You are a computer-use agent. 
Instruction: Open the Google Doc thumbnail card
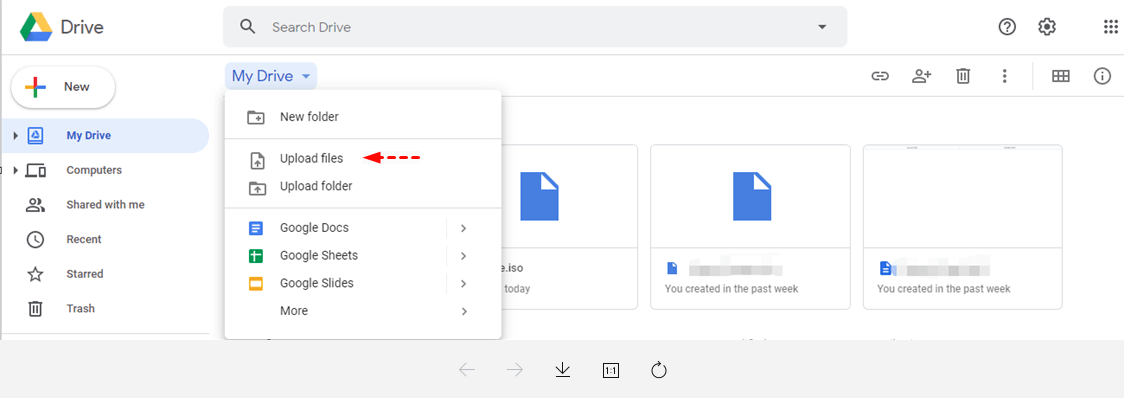pyautogui.click(x=963, y=227)
